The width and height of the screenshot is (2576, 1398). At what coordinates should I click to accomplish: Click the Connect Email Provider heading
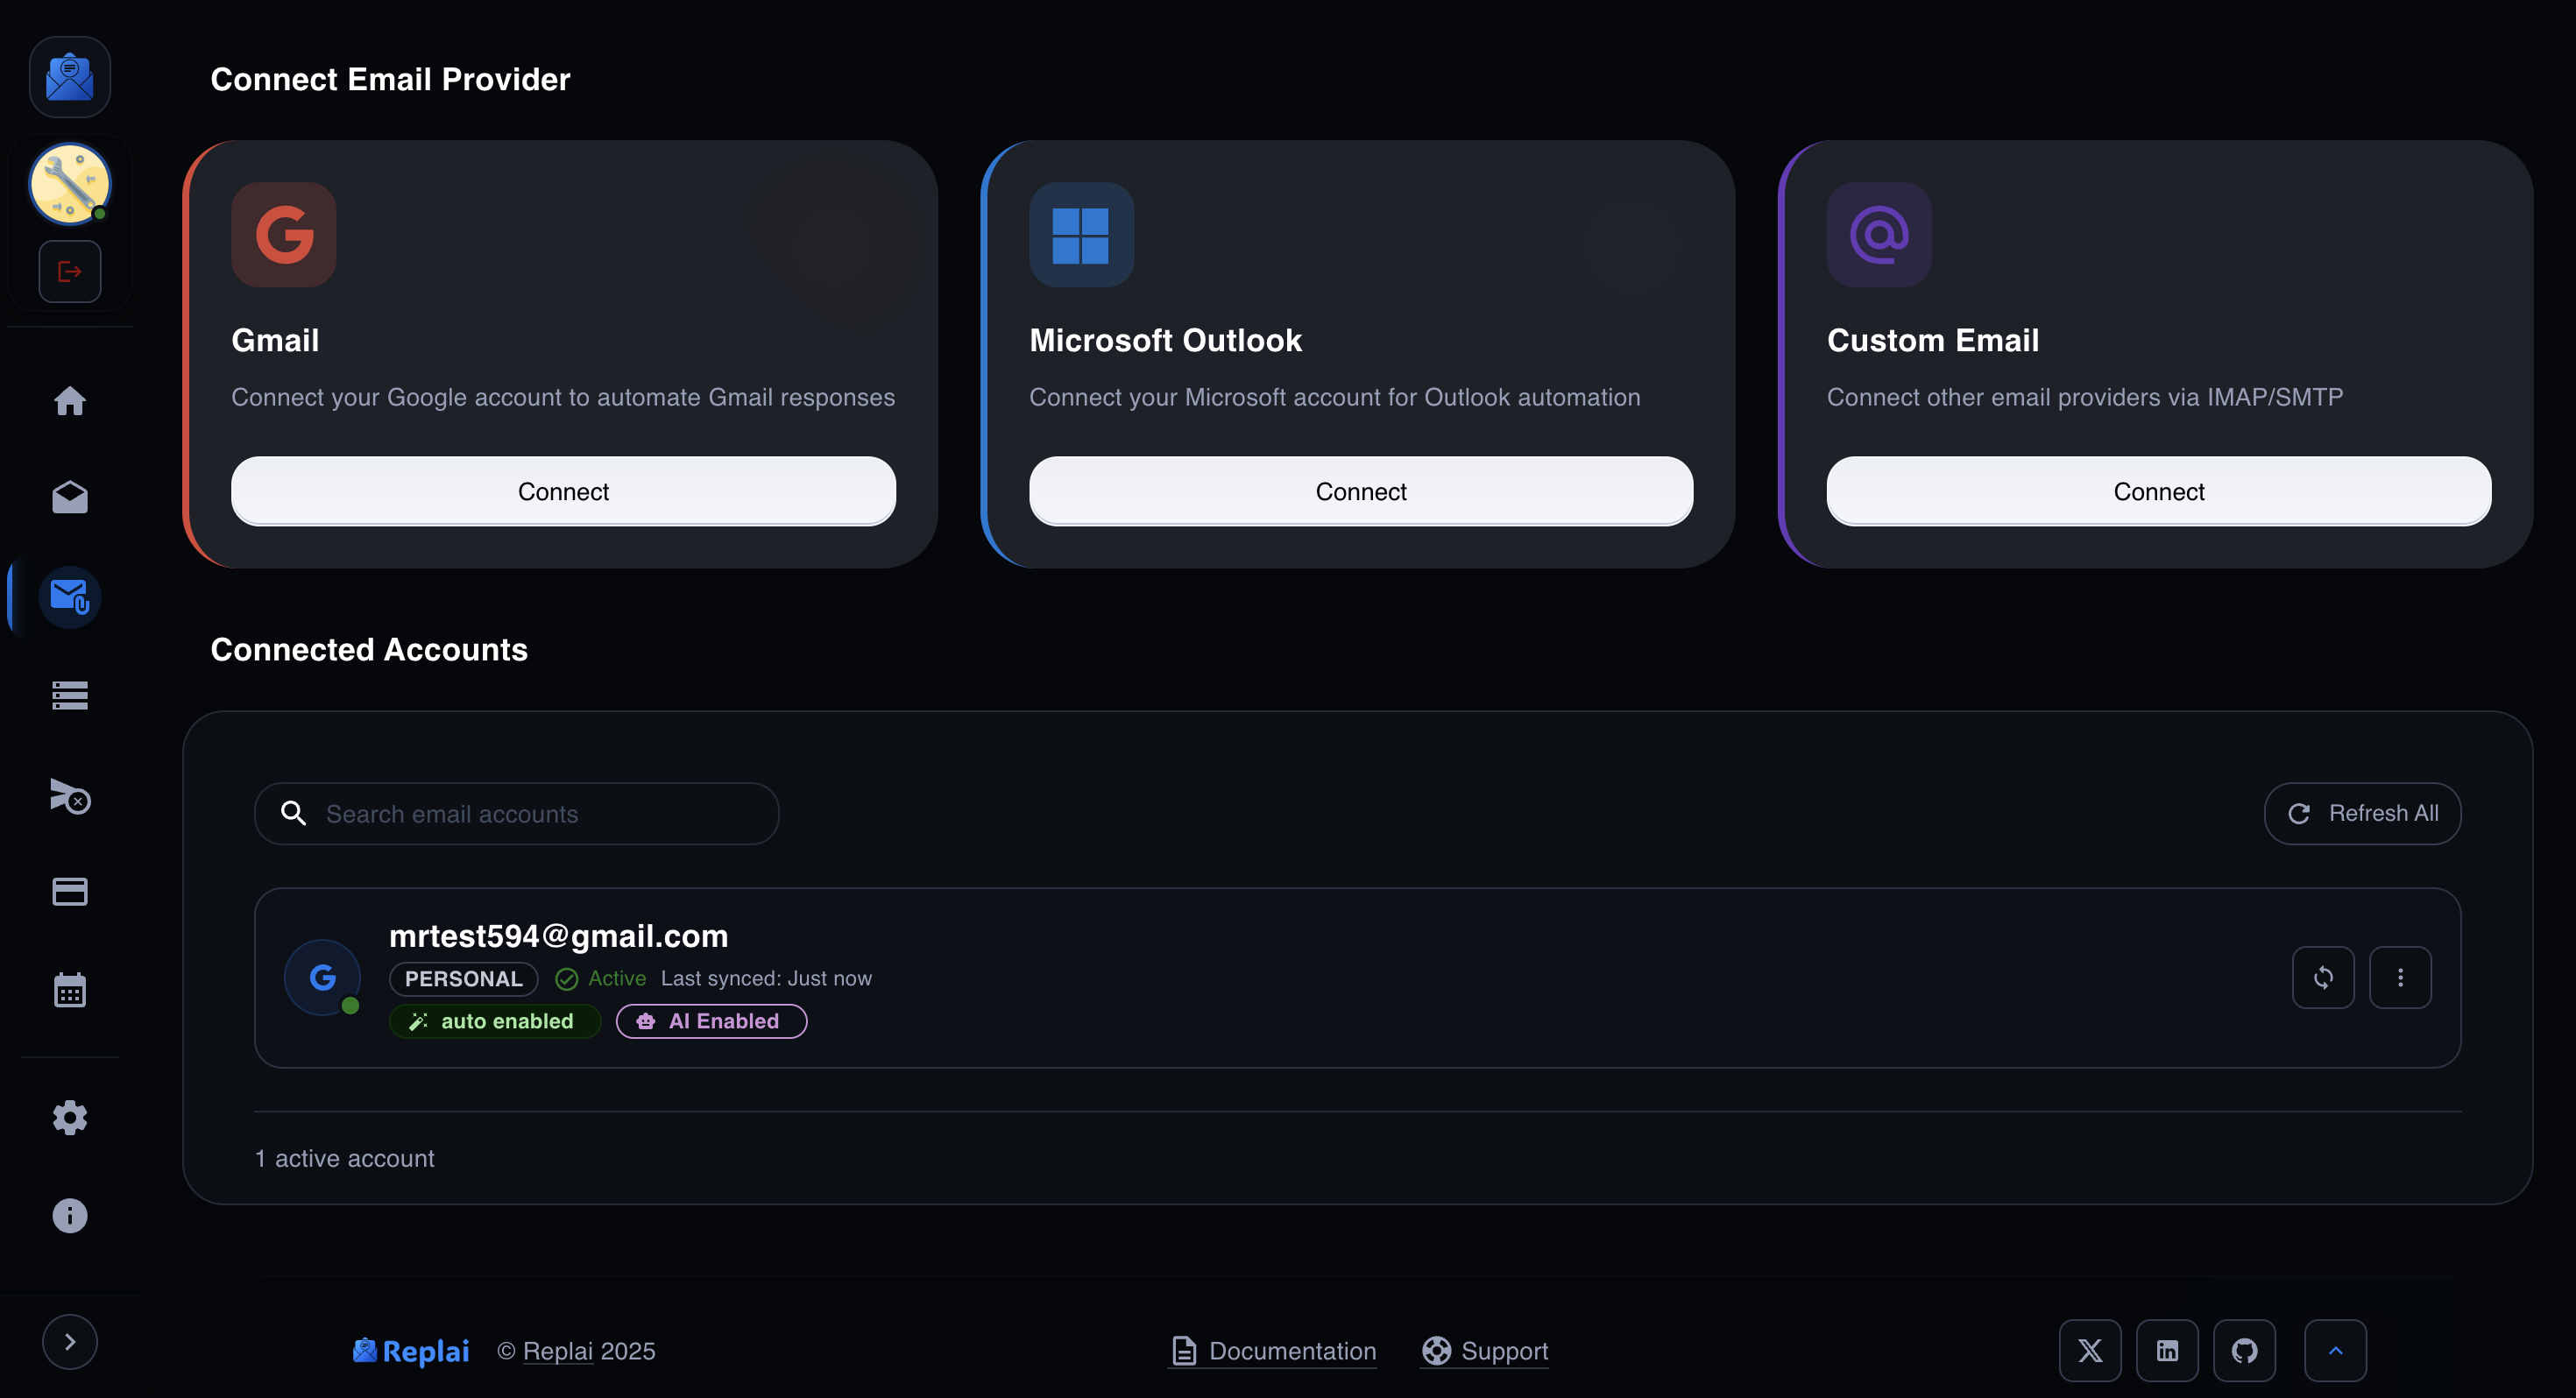click(x=390, y=78)
